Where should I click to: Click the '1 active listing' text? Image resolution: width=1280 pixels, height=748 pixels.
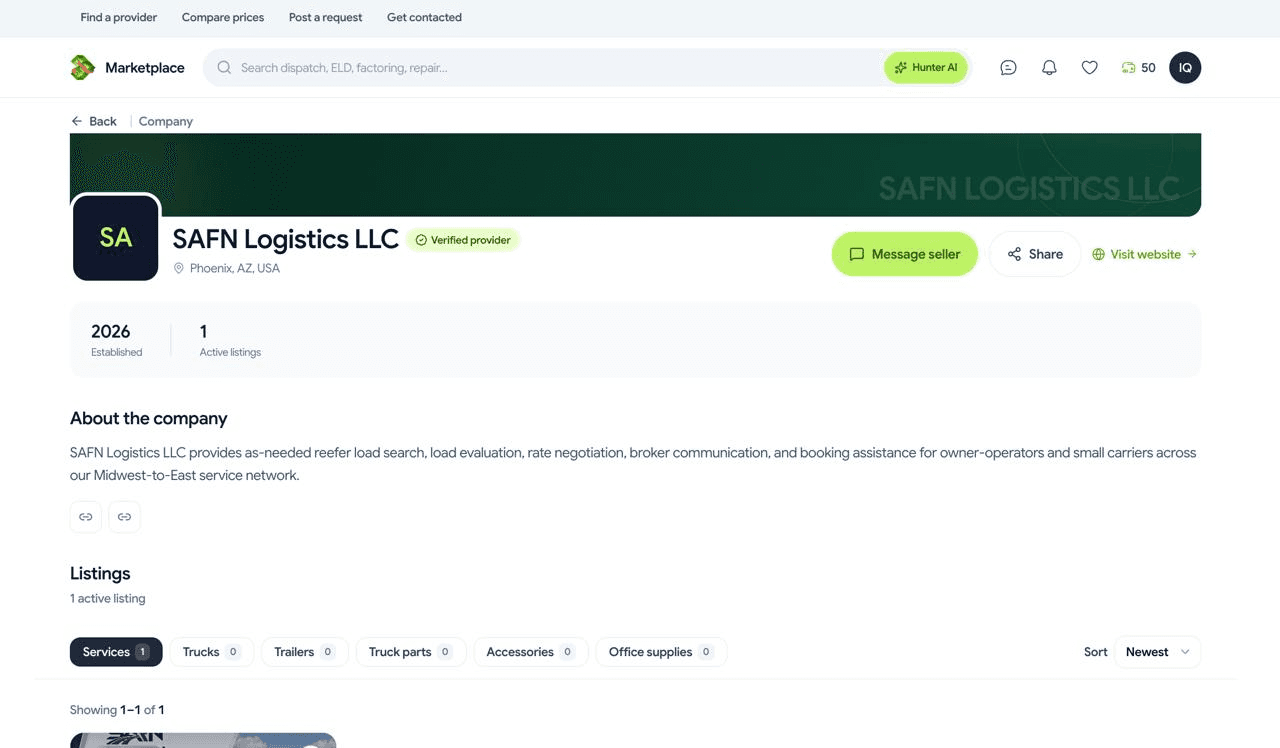(108, 598)
